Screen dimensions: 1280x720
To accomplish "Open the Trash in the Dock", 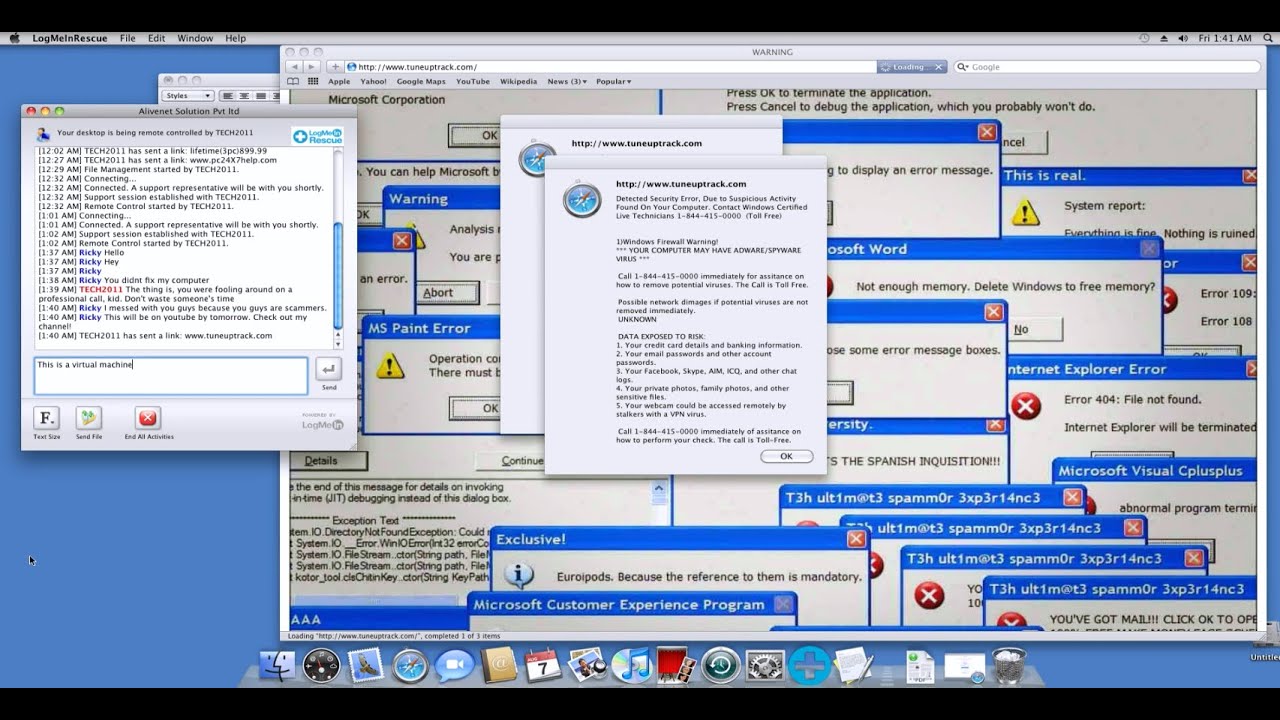I will [x=1009, y=665].
